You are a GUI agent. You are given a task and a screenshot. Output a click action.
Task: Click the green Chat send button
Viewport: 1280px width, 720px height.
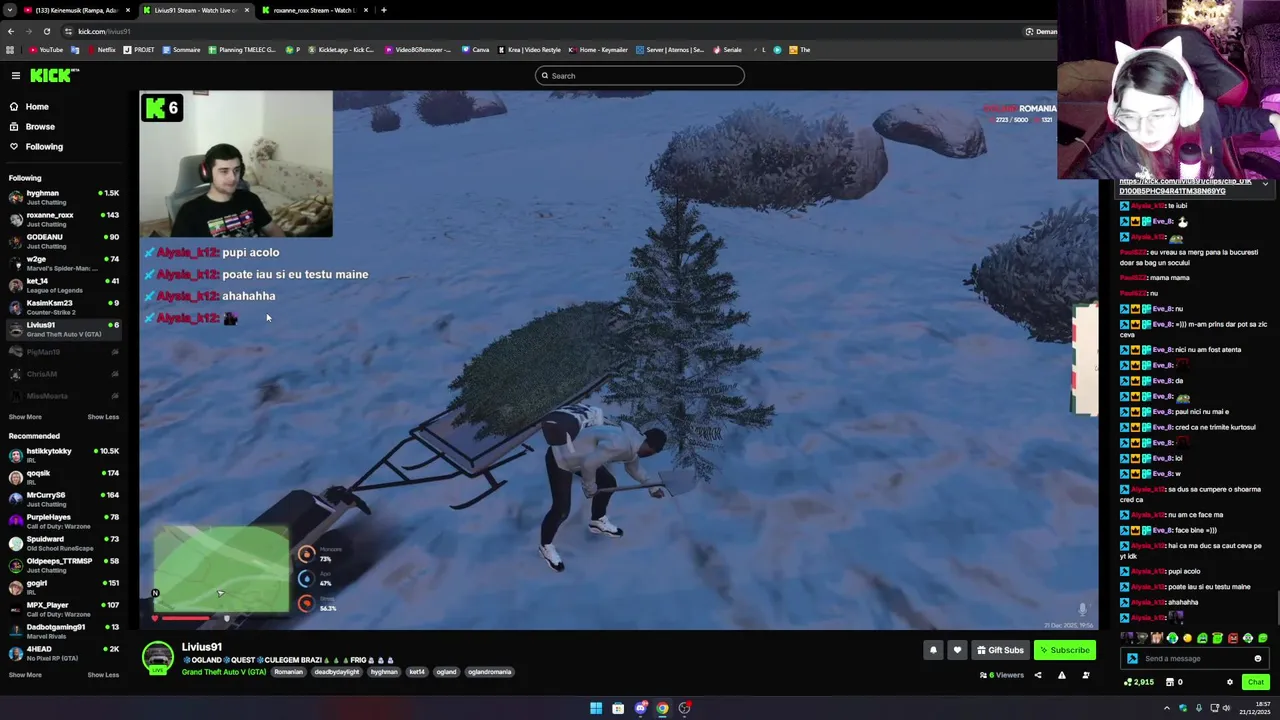(1255, 682)
